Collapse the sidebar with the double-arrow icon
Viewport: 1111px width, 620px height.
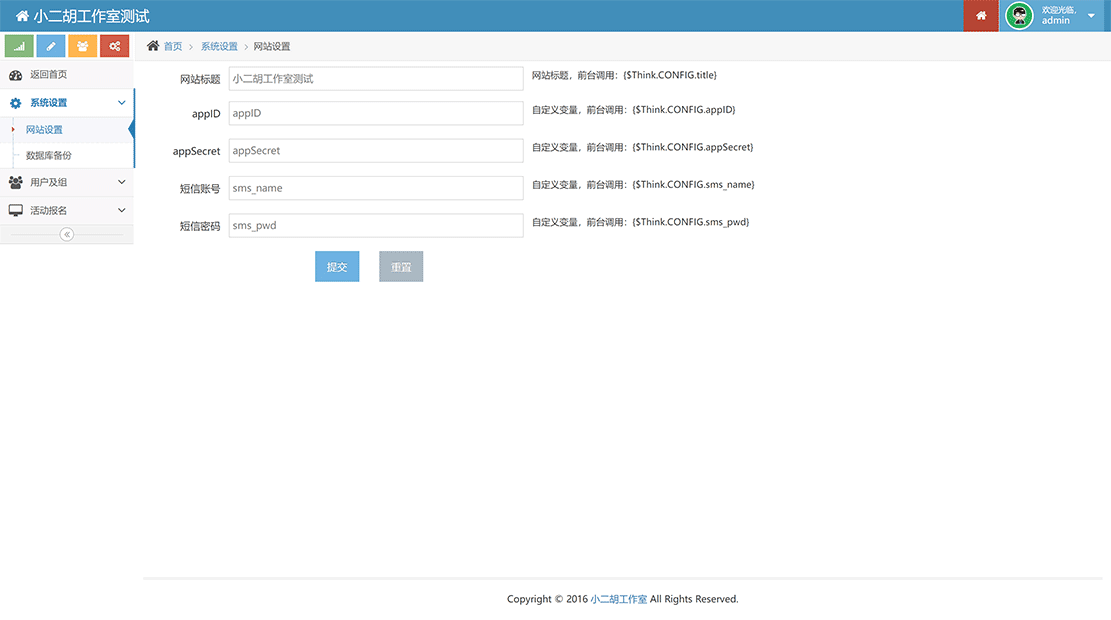click(x=67, y=234)
